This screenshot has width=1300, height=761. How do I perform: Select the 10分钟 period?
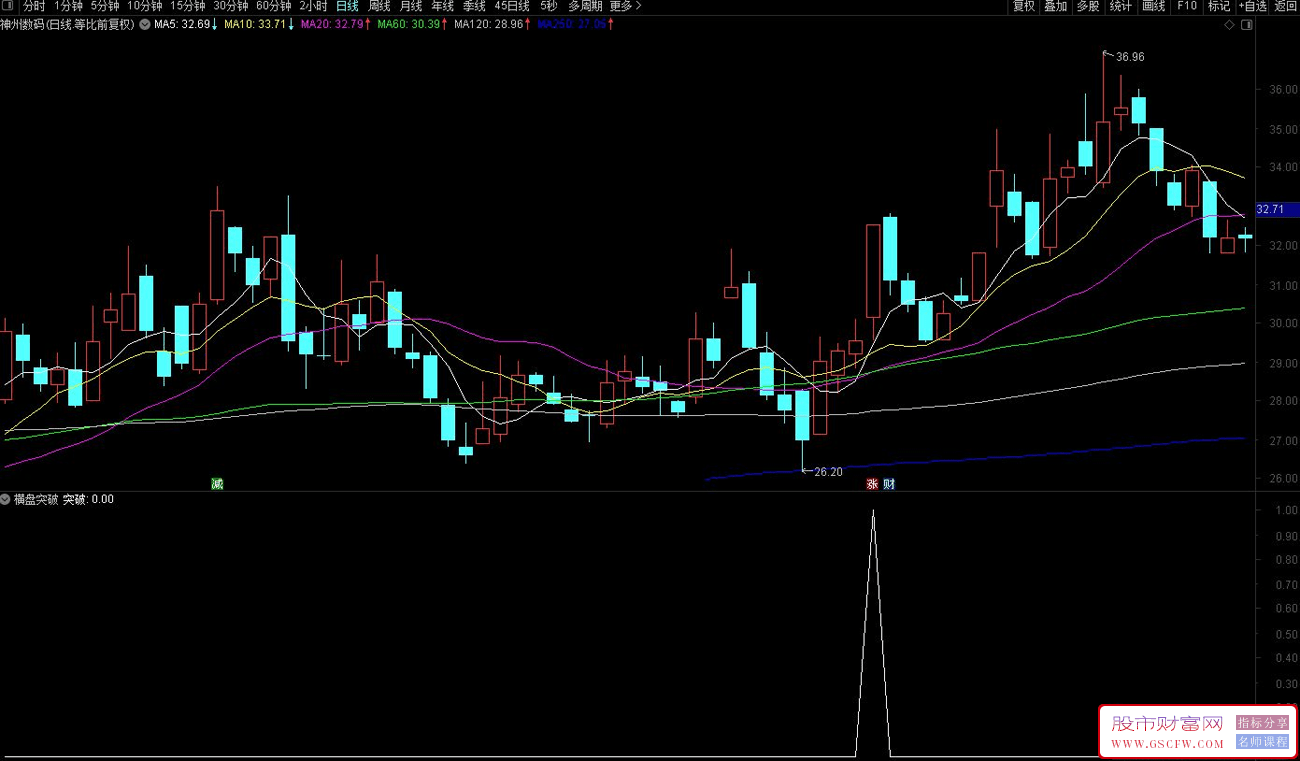point(144,6)
